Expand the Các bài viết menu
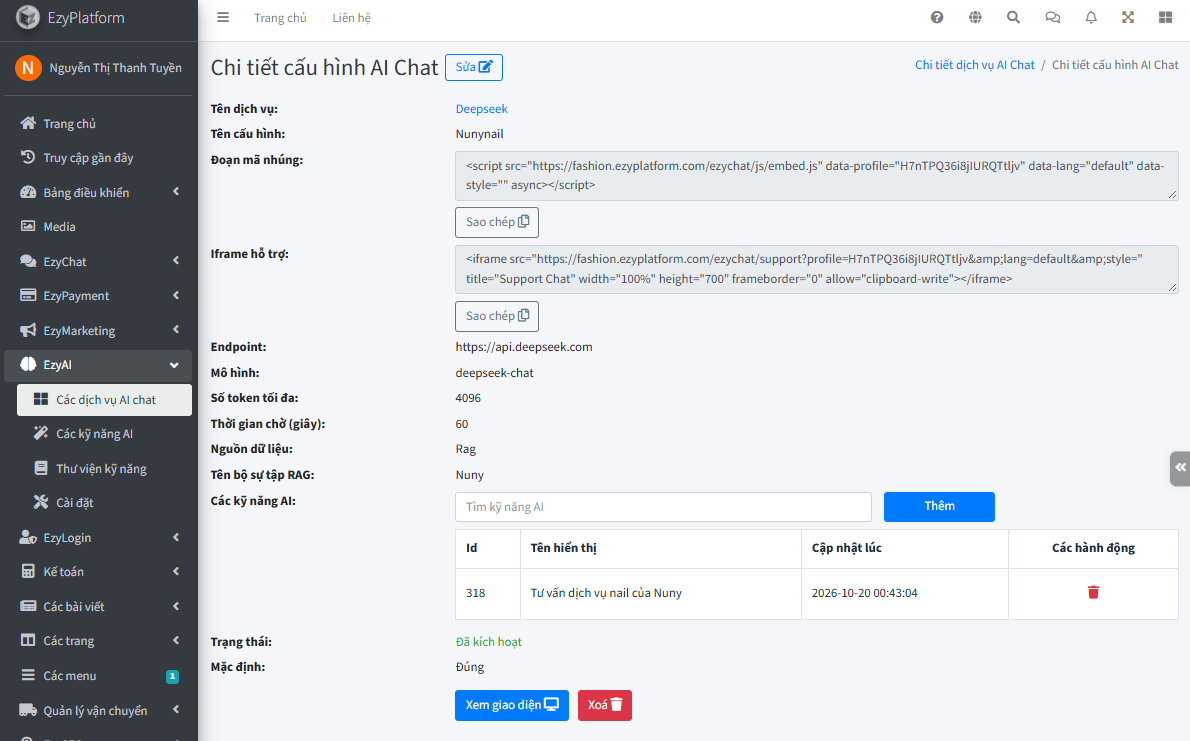Image resolution: width=1190 pixels, height=741 pixels. pyautogui.click(x=96, y=607)
